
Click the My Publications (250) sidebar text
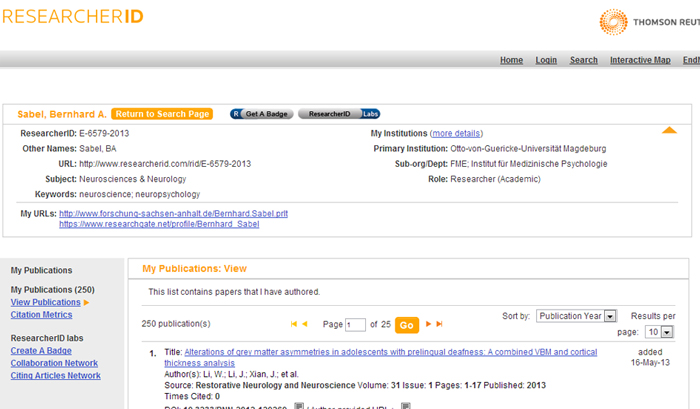coord(53,290)
